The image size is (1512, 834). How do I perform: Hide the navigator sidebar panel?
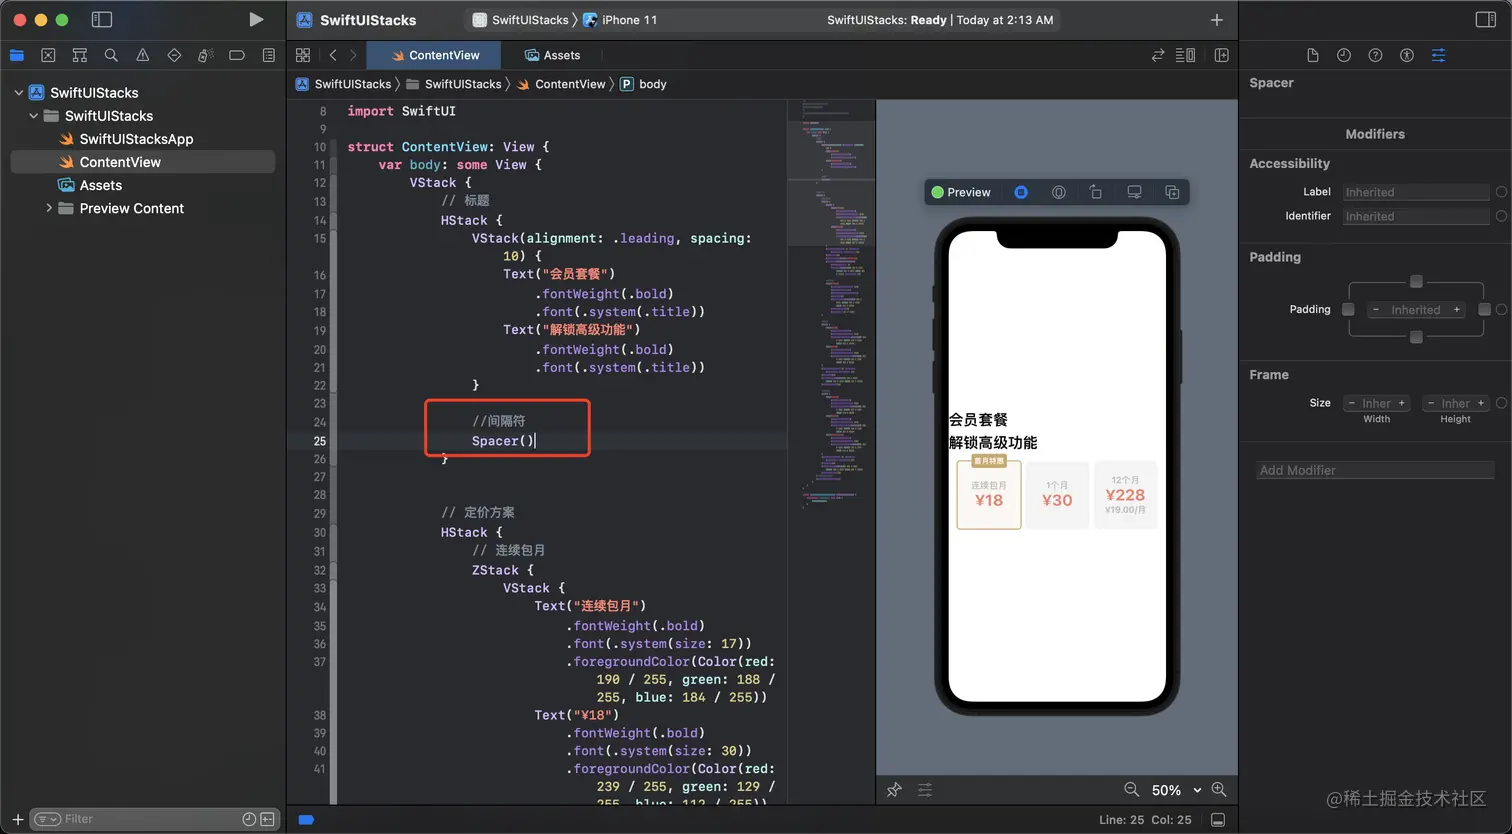pyautogui.click(x=101, y=19)
